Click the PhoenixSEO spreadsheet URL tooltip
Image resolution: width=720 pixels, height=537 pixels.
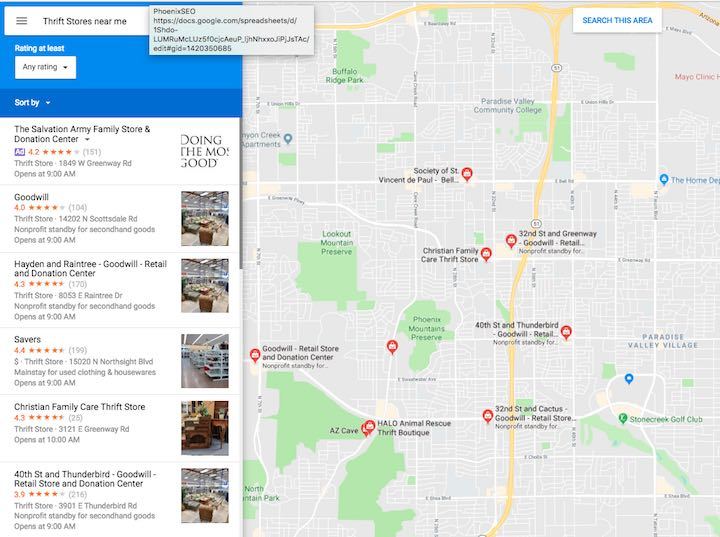pyautogui.click(x=231, y=30)
